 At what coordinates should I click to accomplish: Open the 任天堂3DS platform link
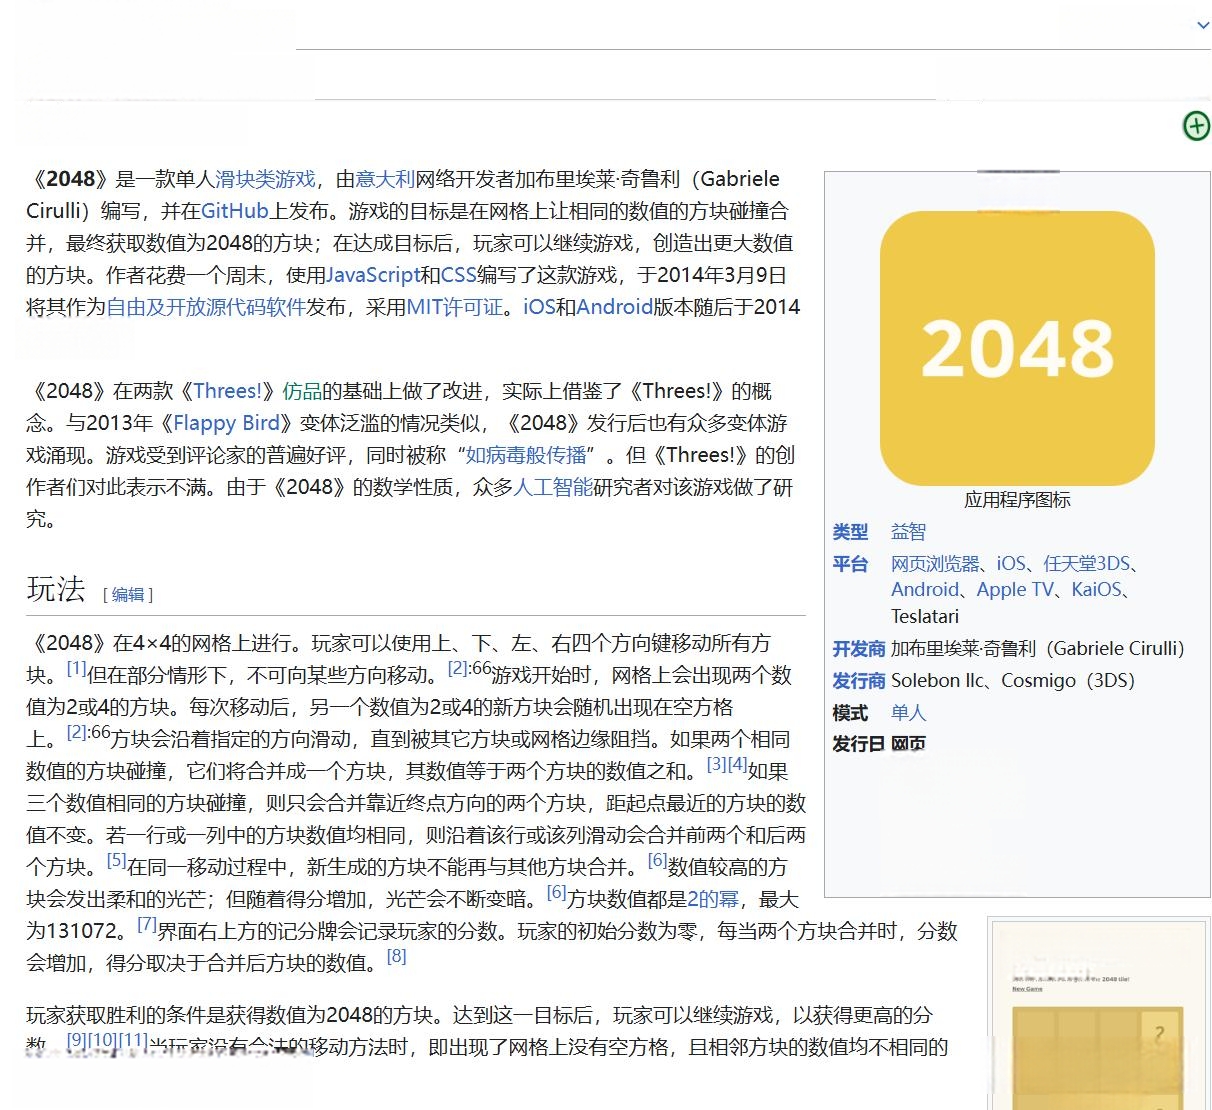pos(1086,564)
